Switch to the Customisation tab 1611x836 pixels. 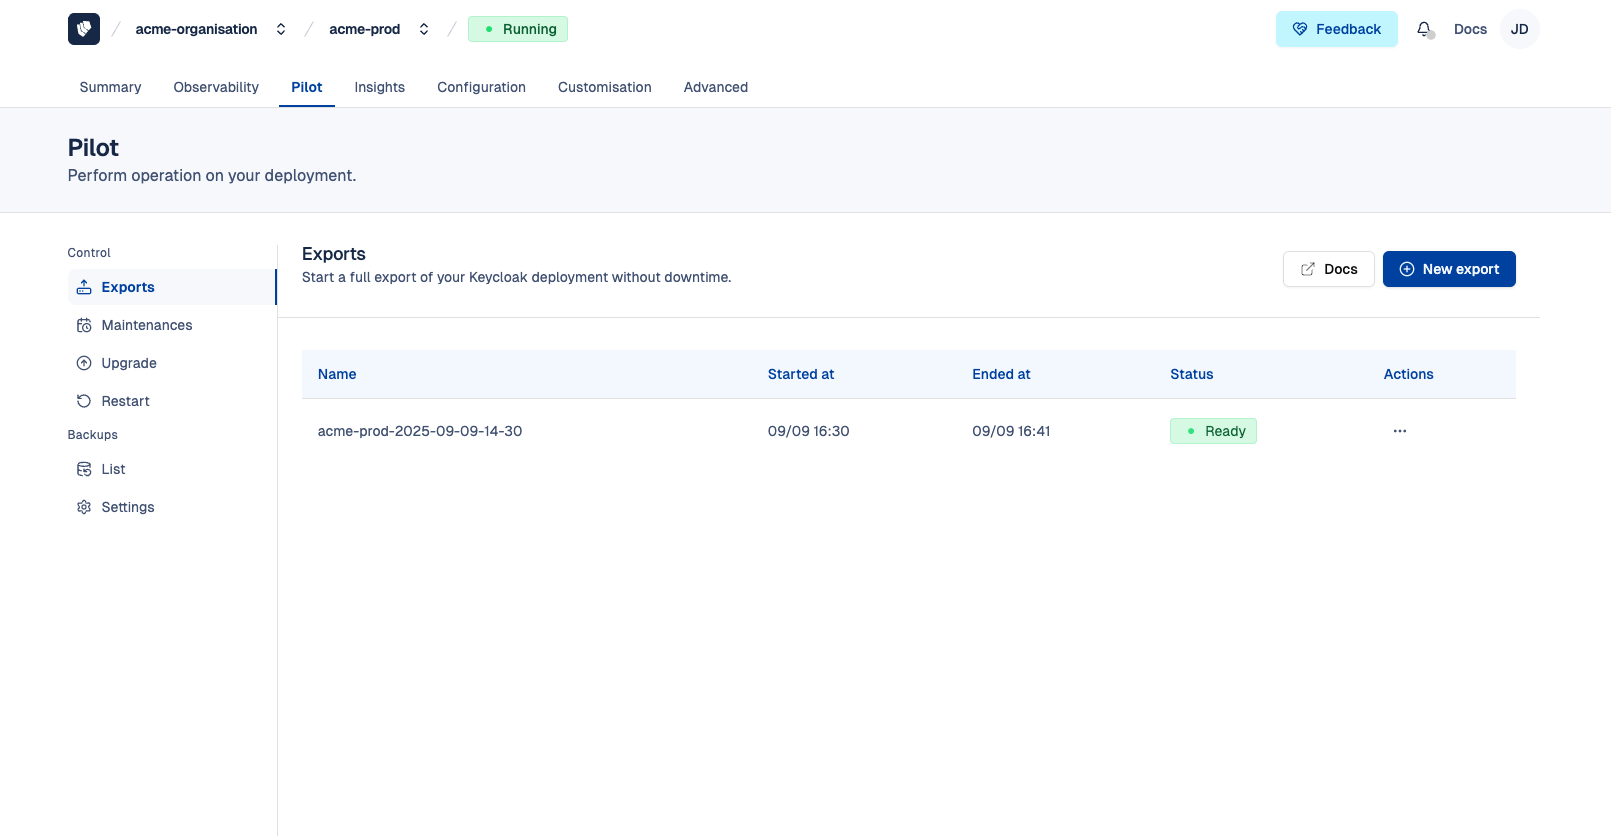(605, 87)
